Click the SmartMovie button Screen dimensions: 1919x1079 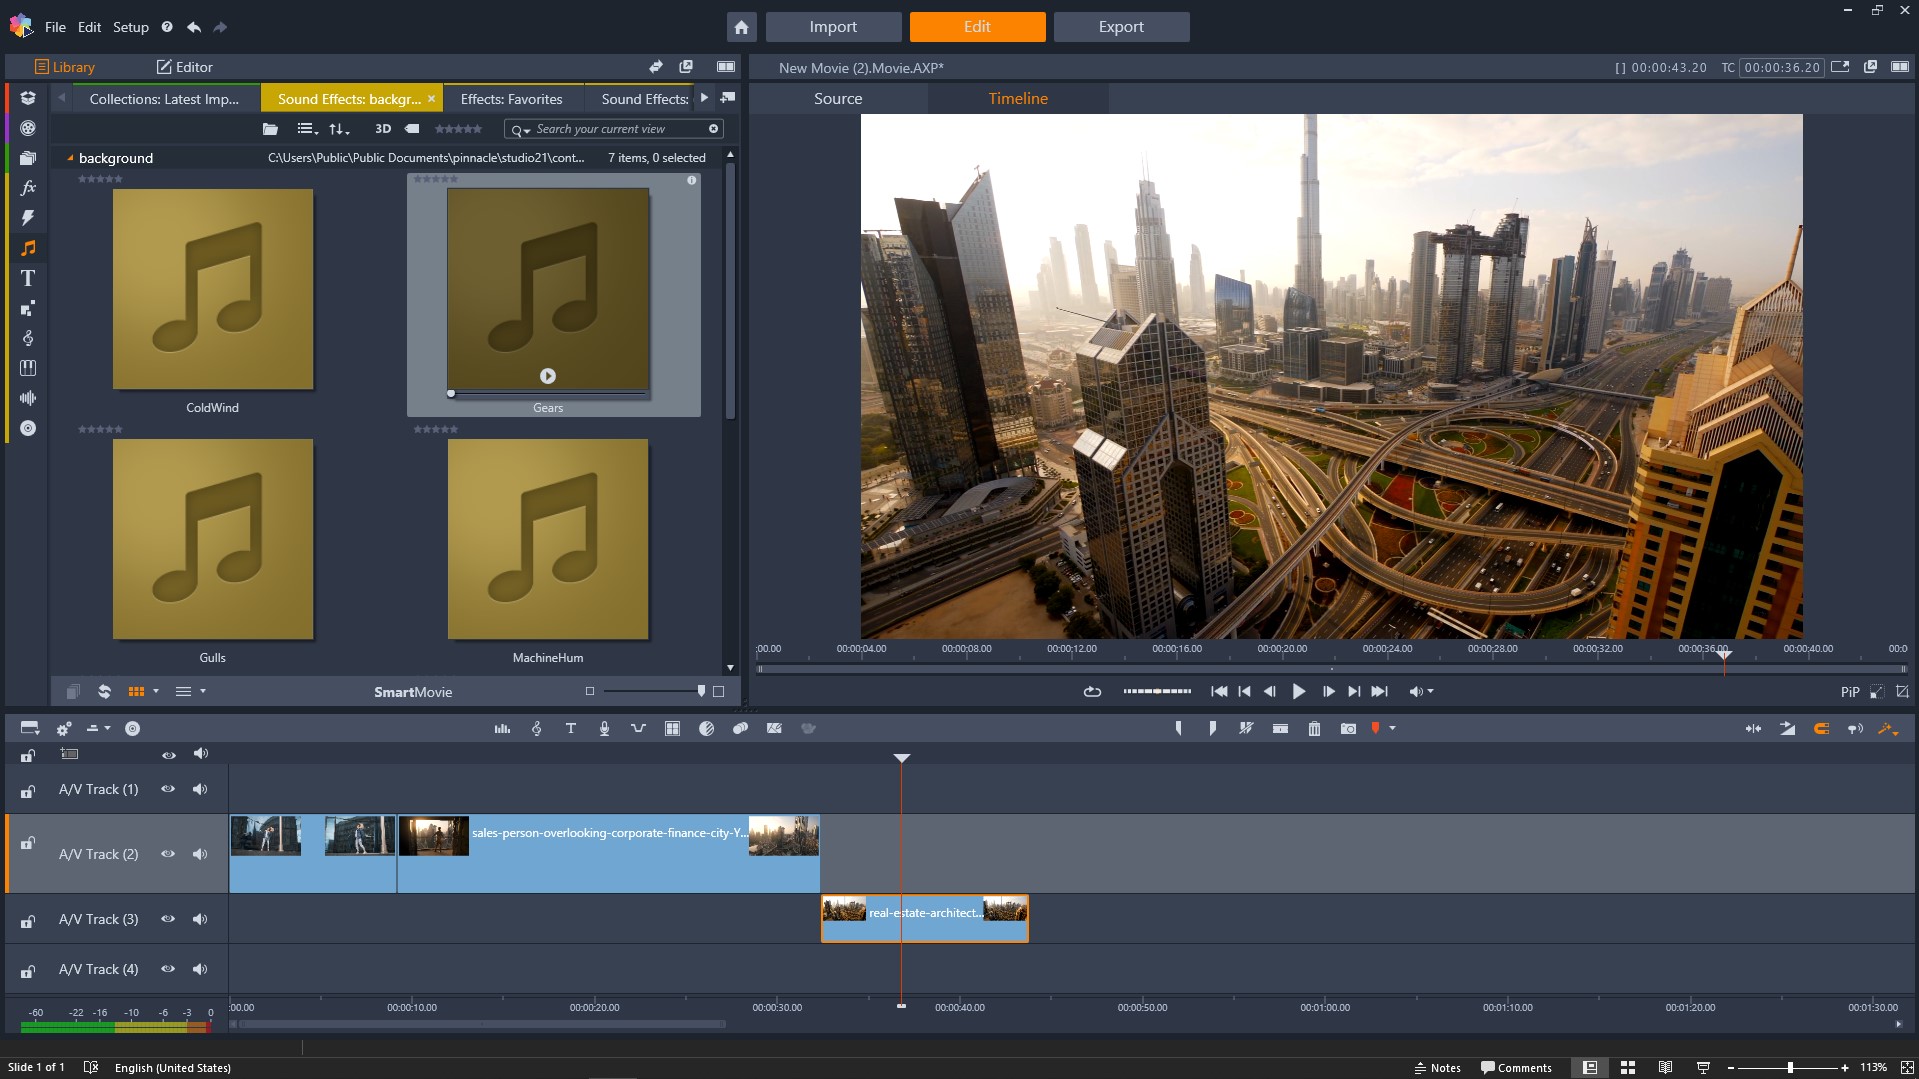tap(413, 692)
